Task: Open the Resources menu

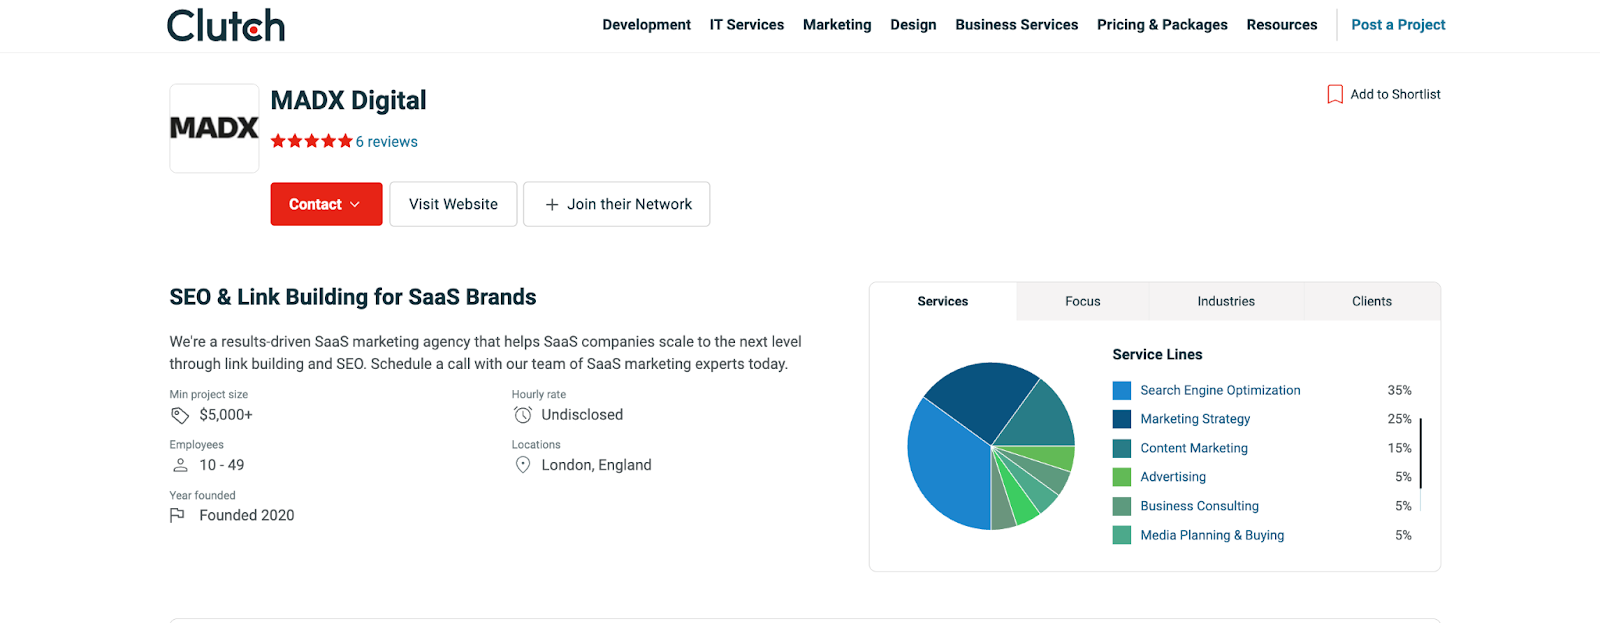Action: pyautogui.click(x=1282, y=25)
